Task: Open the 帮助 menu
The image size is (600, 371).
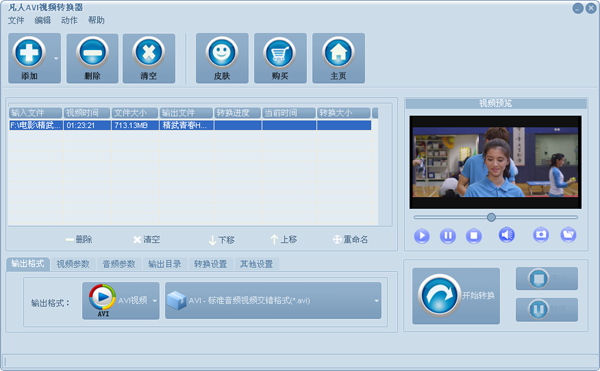Action: (96, 20)
